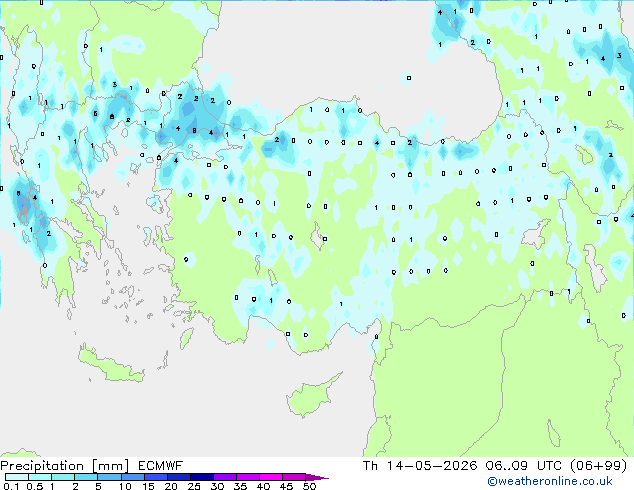Click the 'Th' weekday abbreviation
Image resolution: width=634 pixels, height=490 pixels.
(370, 466)
